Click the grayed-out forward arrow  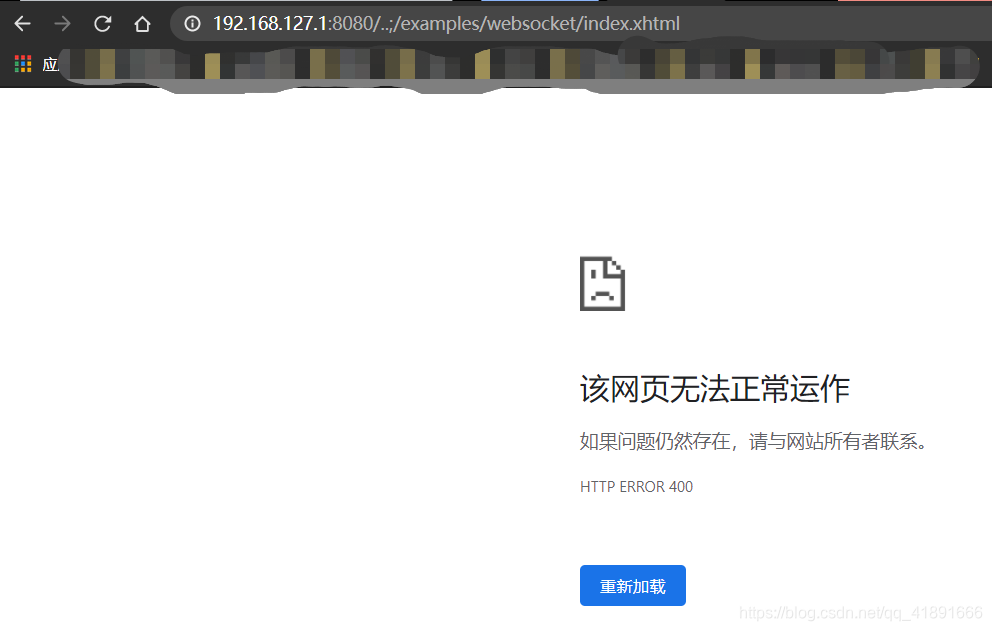63,24
